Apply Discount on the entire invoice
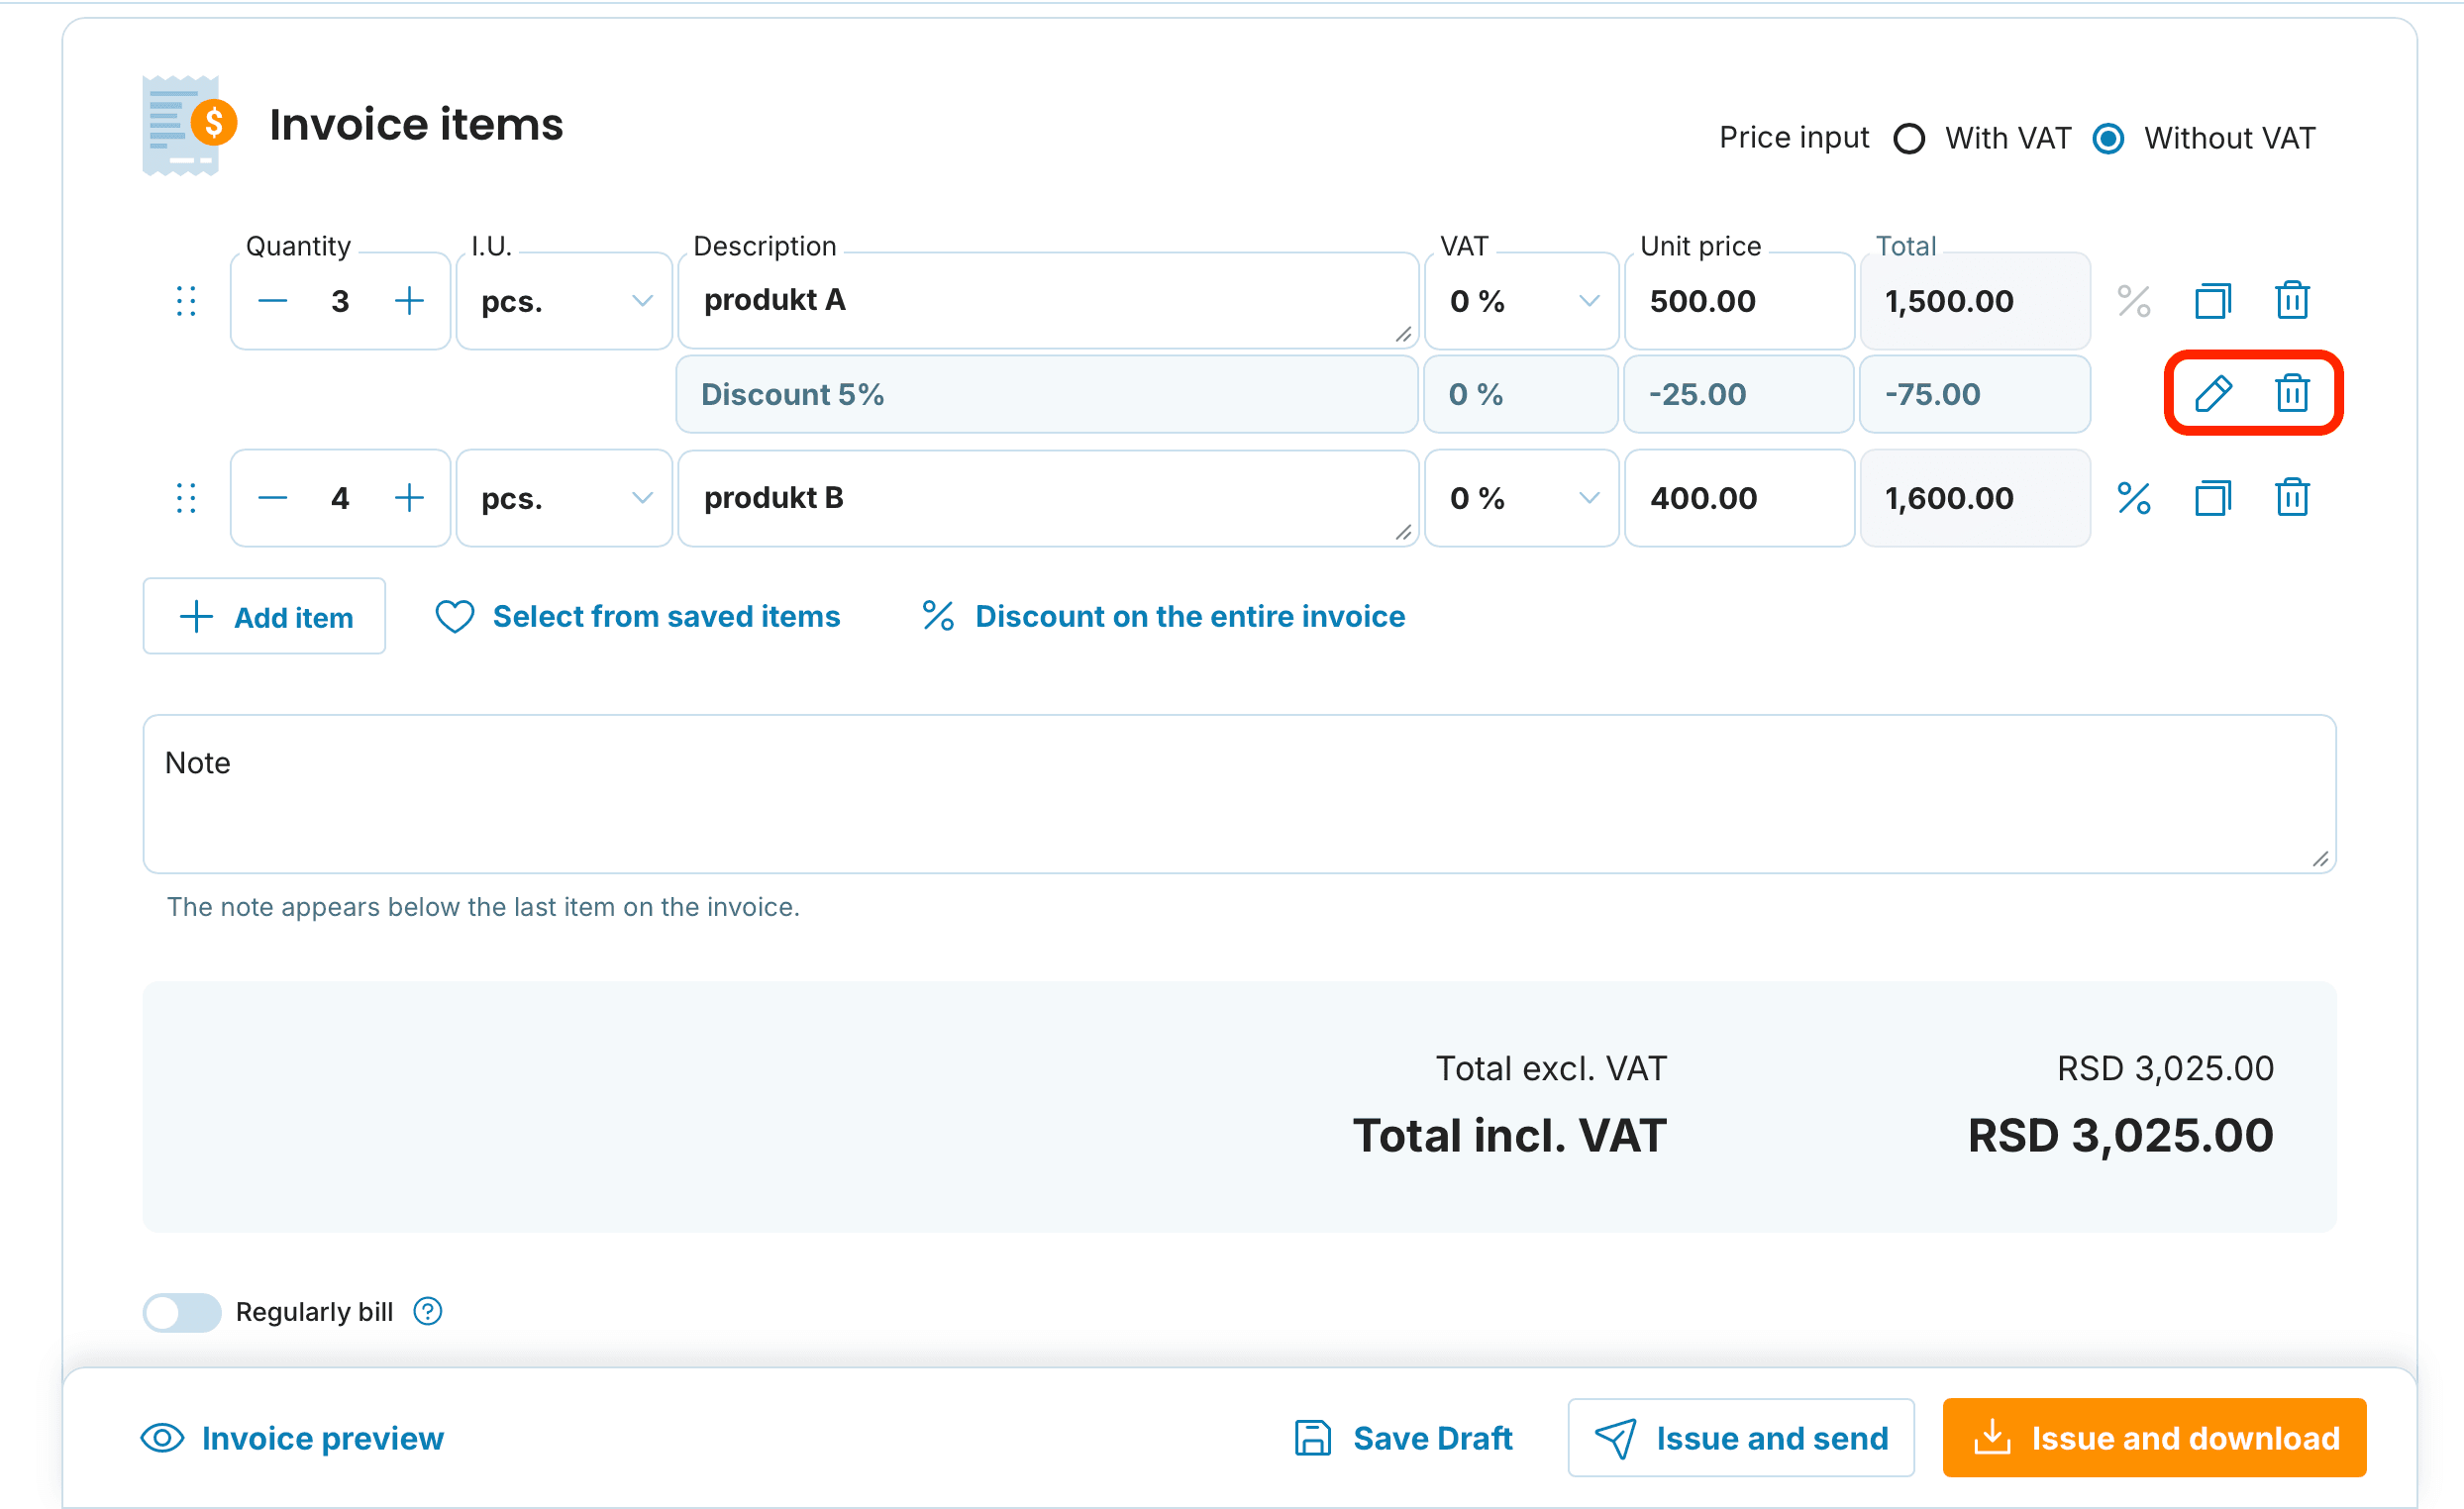 1163,617
